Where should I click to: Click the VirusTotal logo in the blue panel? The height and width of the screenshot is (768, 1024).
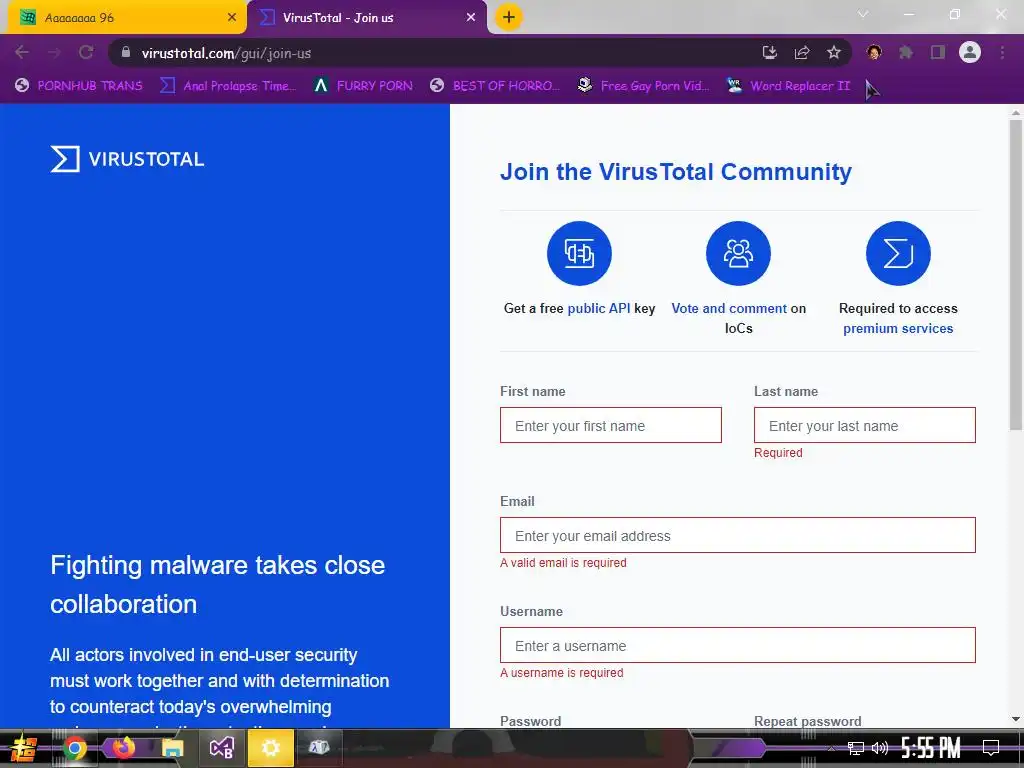click(x=127, y=159)
